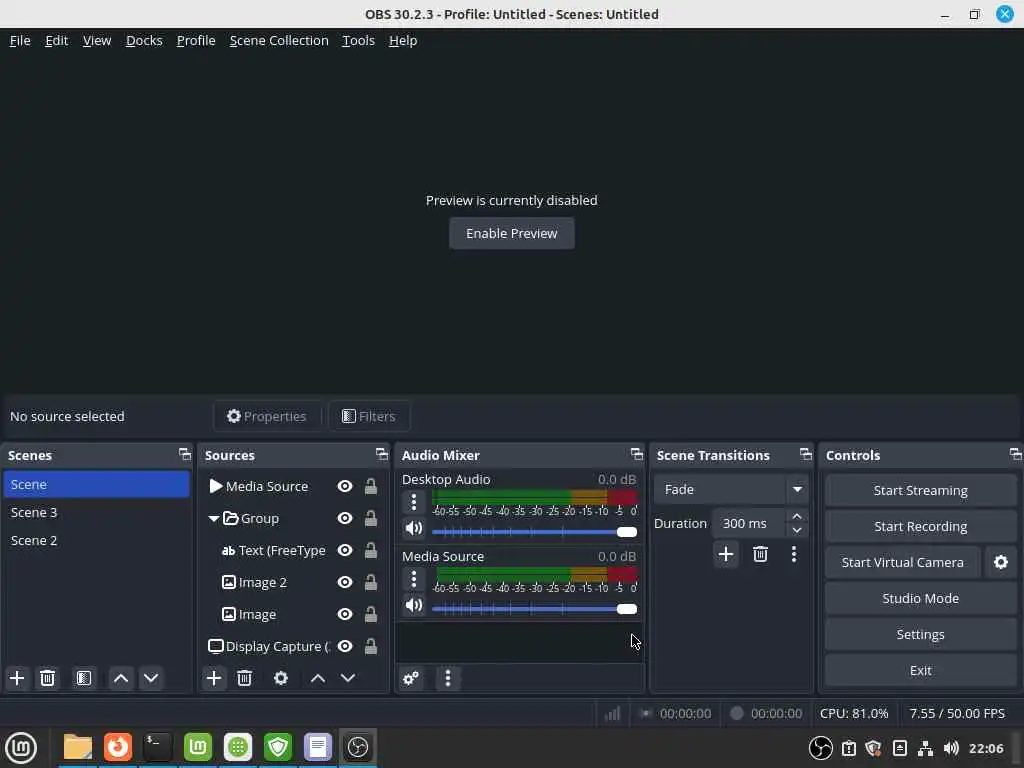Click Media Source volume slider handle

tap(626, 609)
